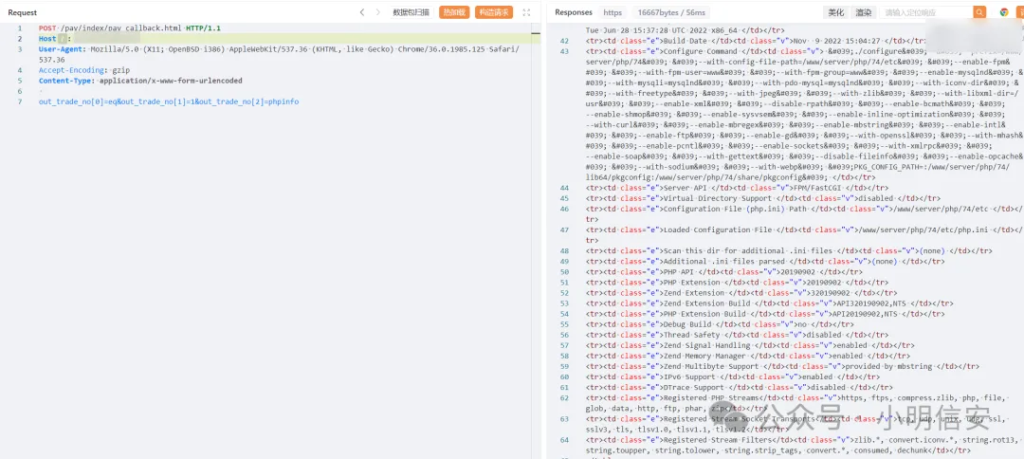Screen dimensions: 1024x459
Task: Place the cursor on the POST request line
Action: pos(129,29)
